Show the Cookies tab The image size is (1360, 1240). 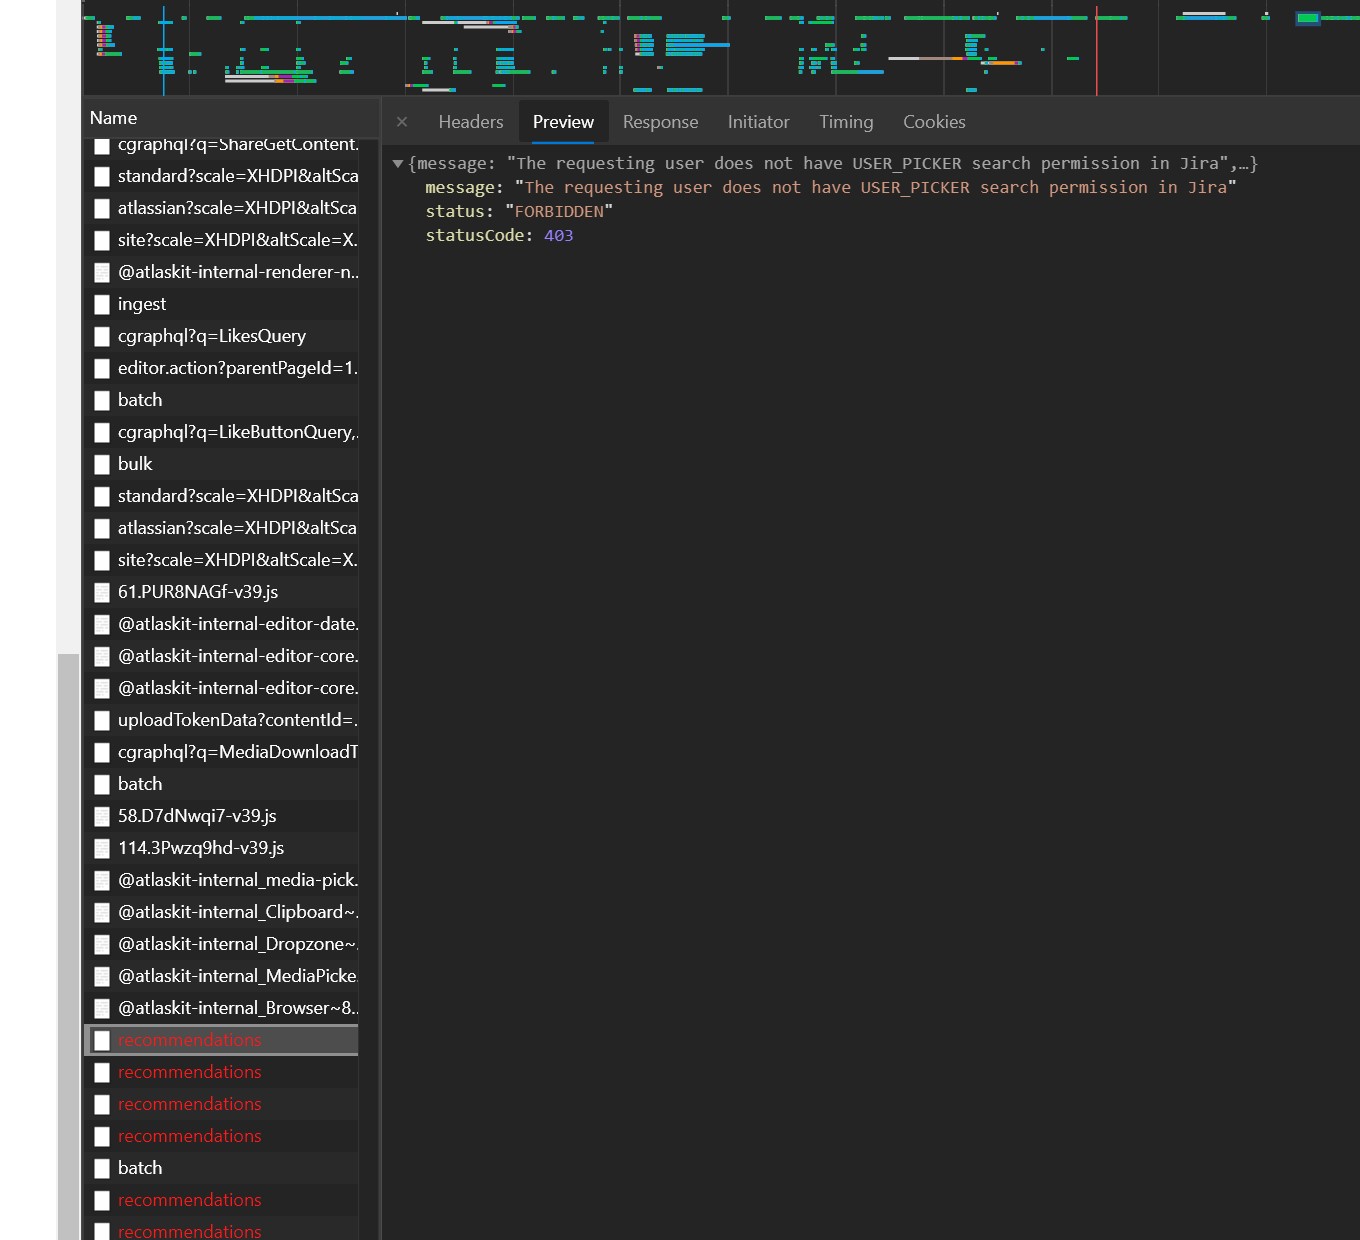point(934,122)
